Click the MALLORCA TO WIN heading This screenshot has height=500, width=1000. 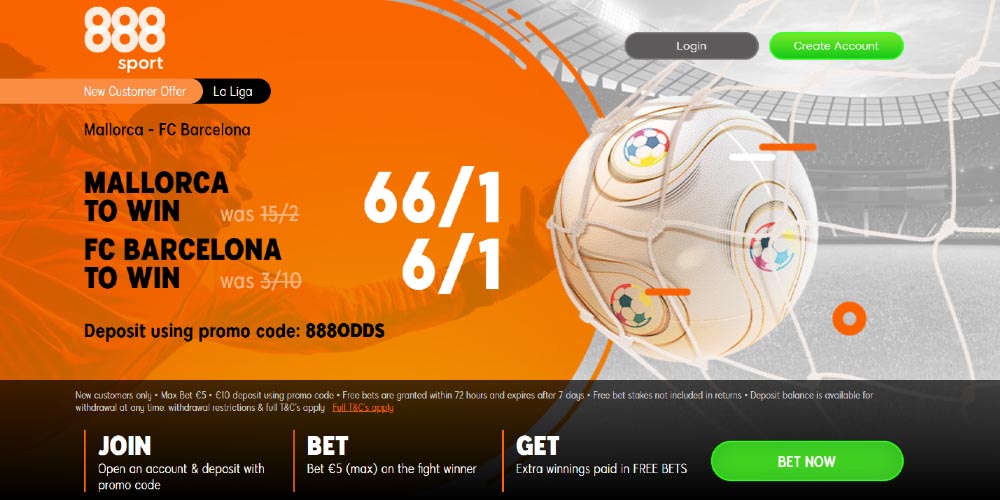coord(156,197)
